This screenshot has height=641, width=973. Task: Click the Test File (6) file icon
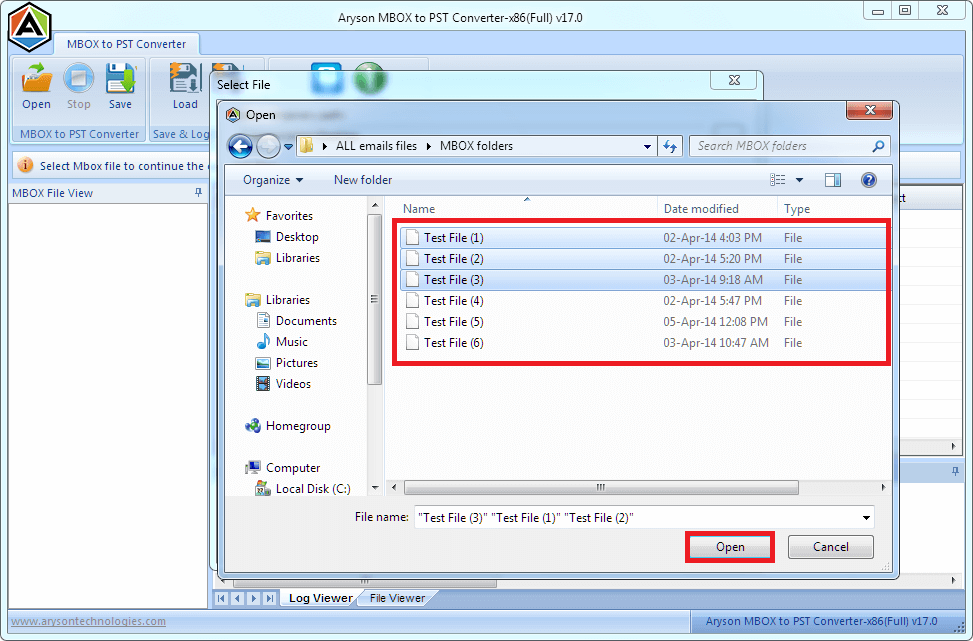413,343
